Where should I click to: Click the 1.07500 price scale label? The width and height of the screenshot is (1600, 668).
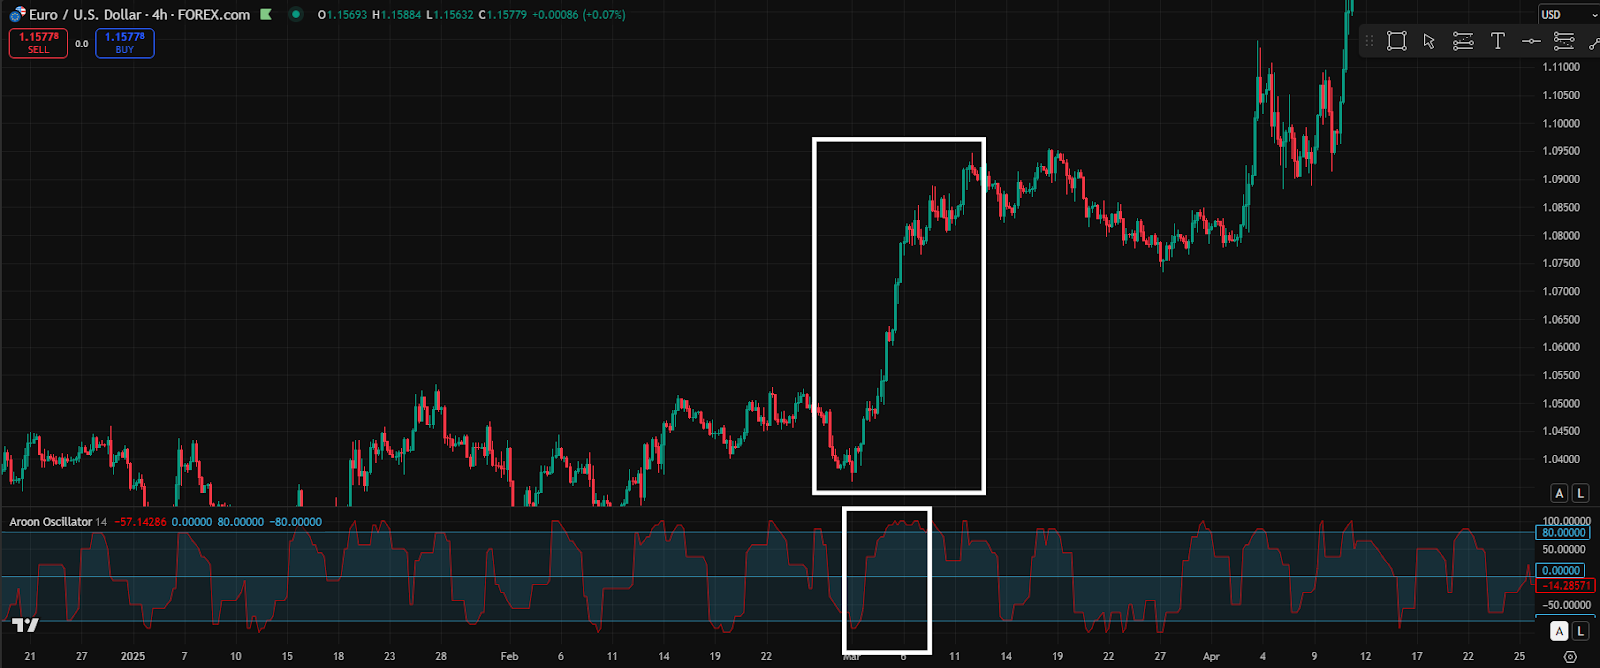tap(1561, 264)
